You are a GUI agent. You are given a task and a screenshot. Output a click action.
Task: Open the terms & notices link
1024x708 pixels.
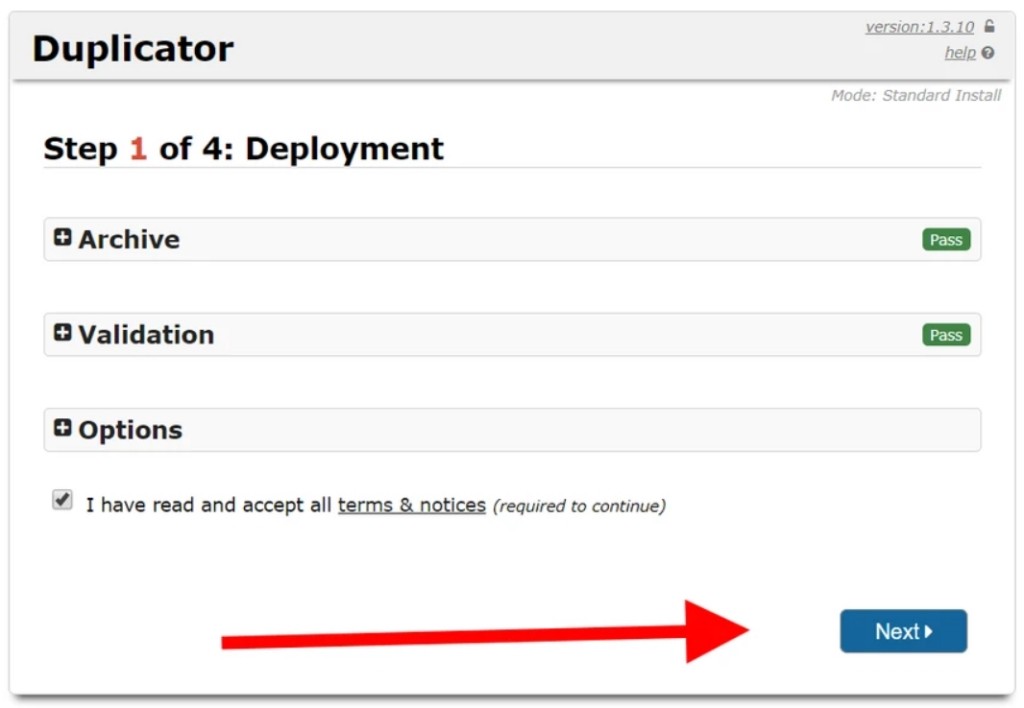click(411, 505)
